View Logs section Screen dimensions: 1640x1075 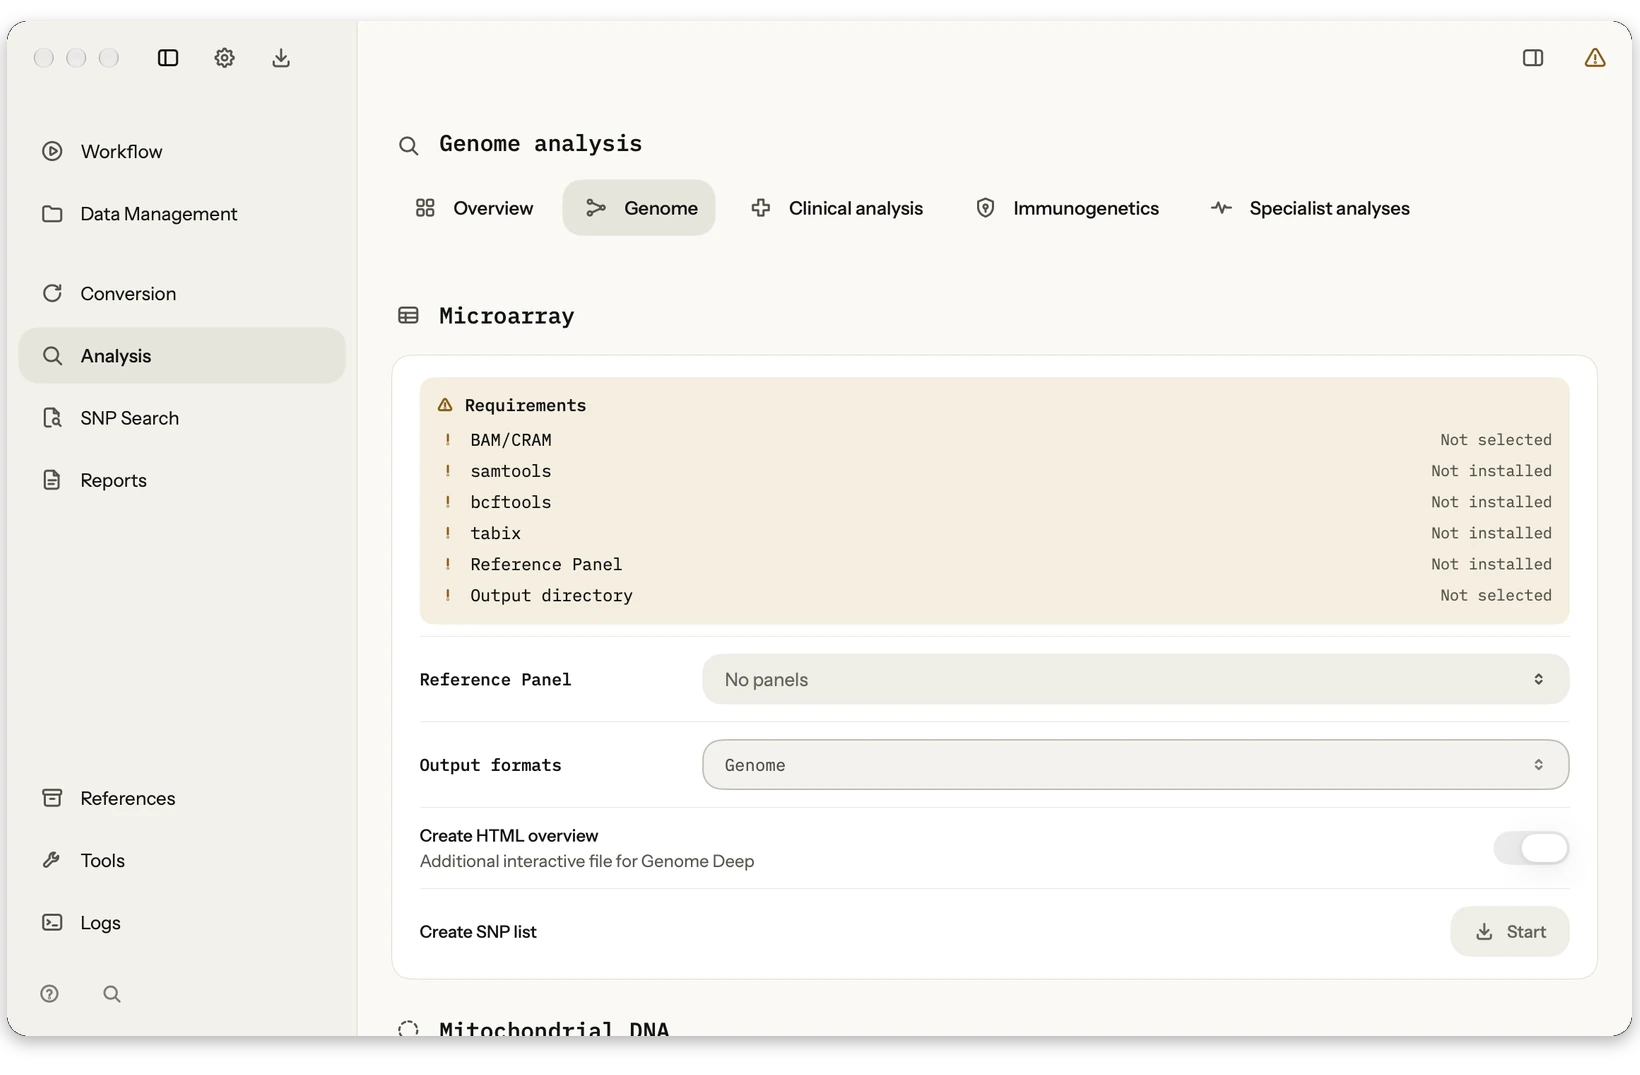coord(182,922)
